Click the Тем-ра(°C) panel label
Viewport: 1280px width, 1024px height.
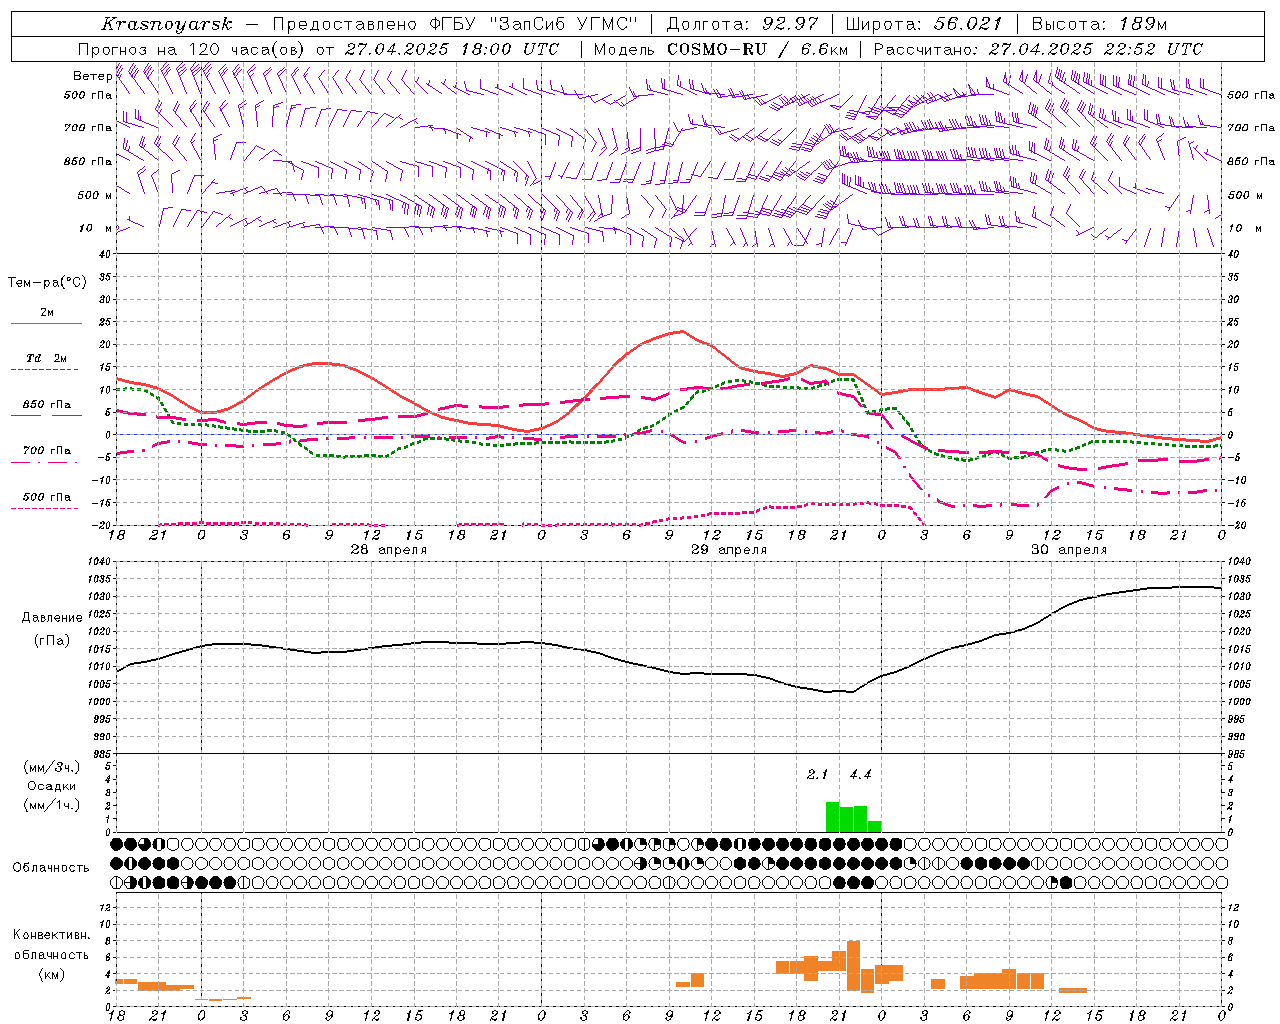pos(47,283)
